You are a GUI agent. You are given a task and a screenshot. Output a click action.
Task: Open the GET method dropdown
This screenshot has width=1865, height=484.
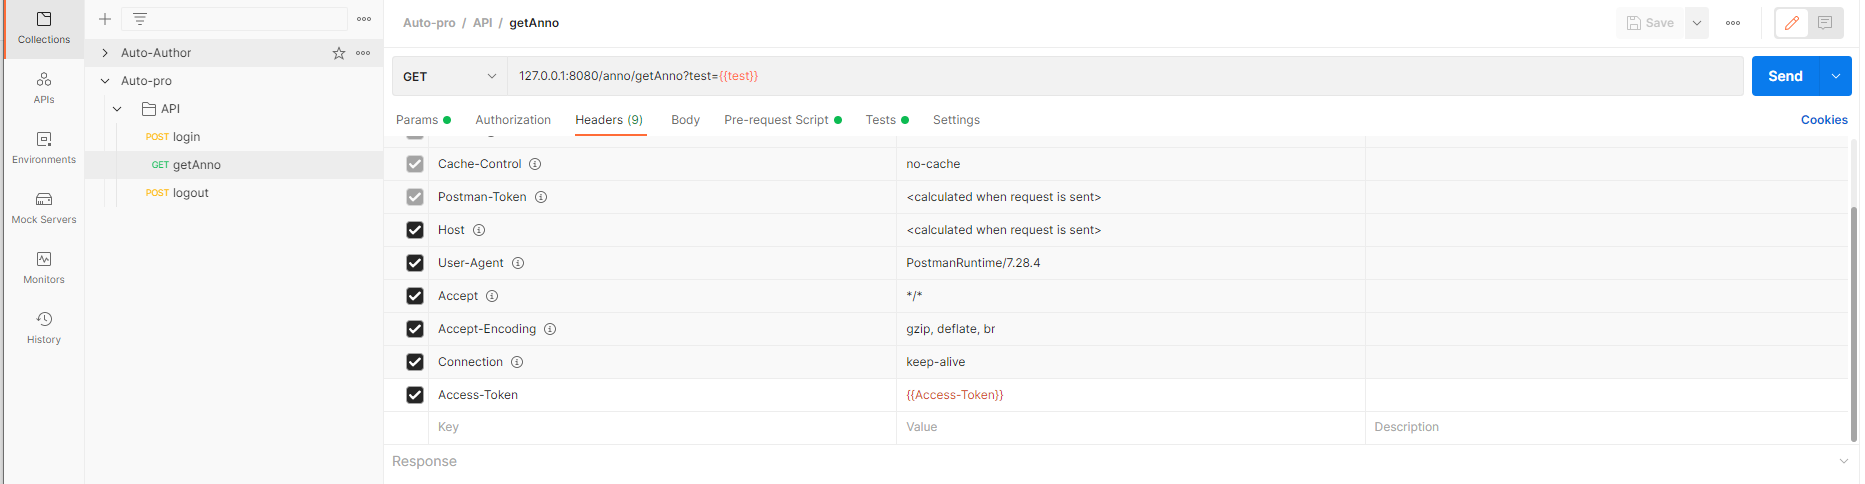450,76
